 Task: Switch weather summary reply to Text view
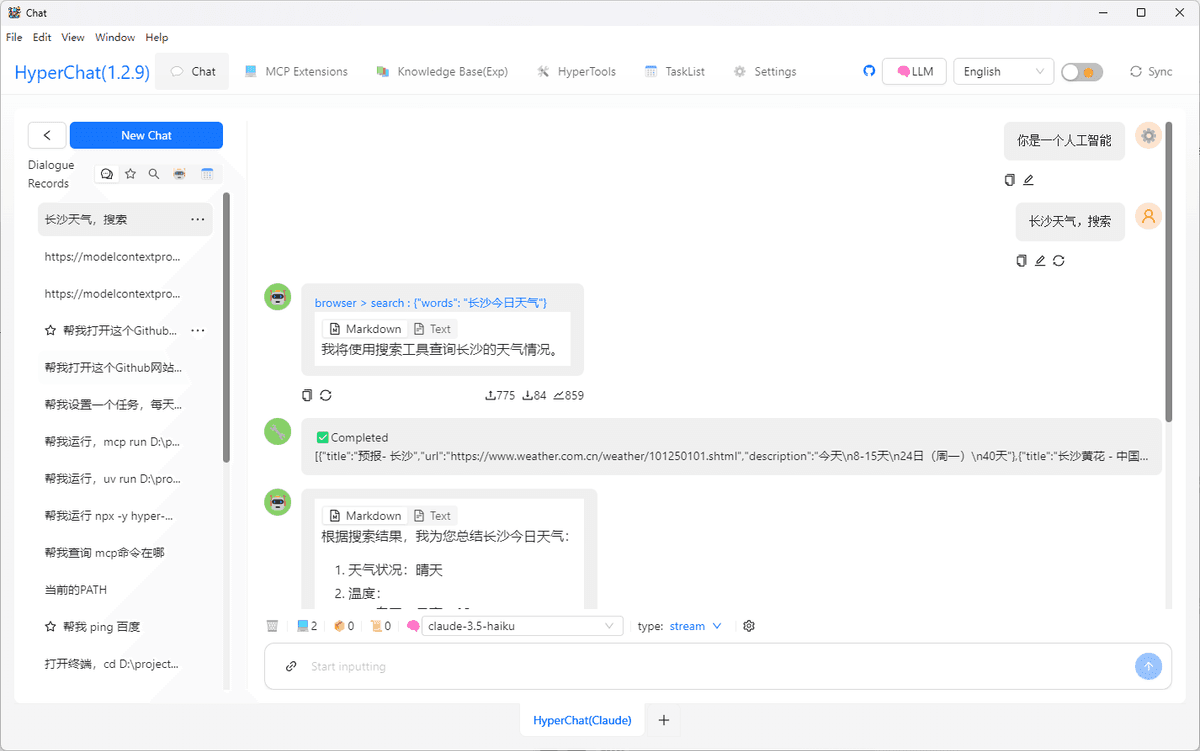click(432, 515)
